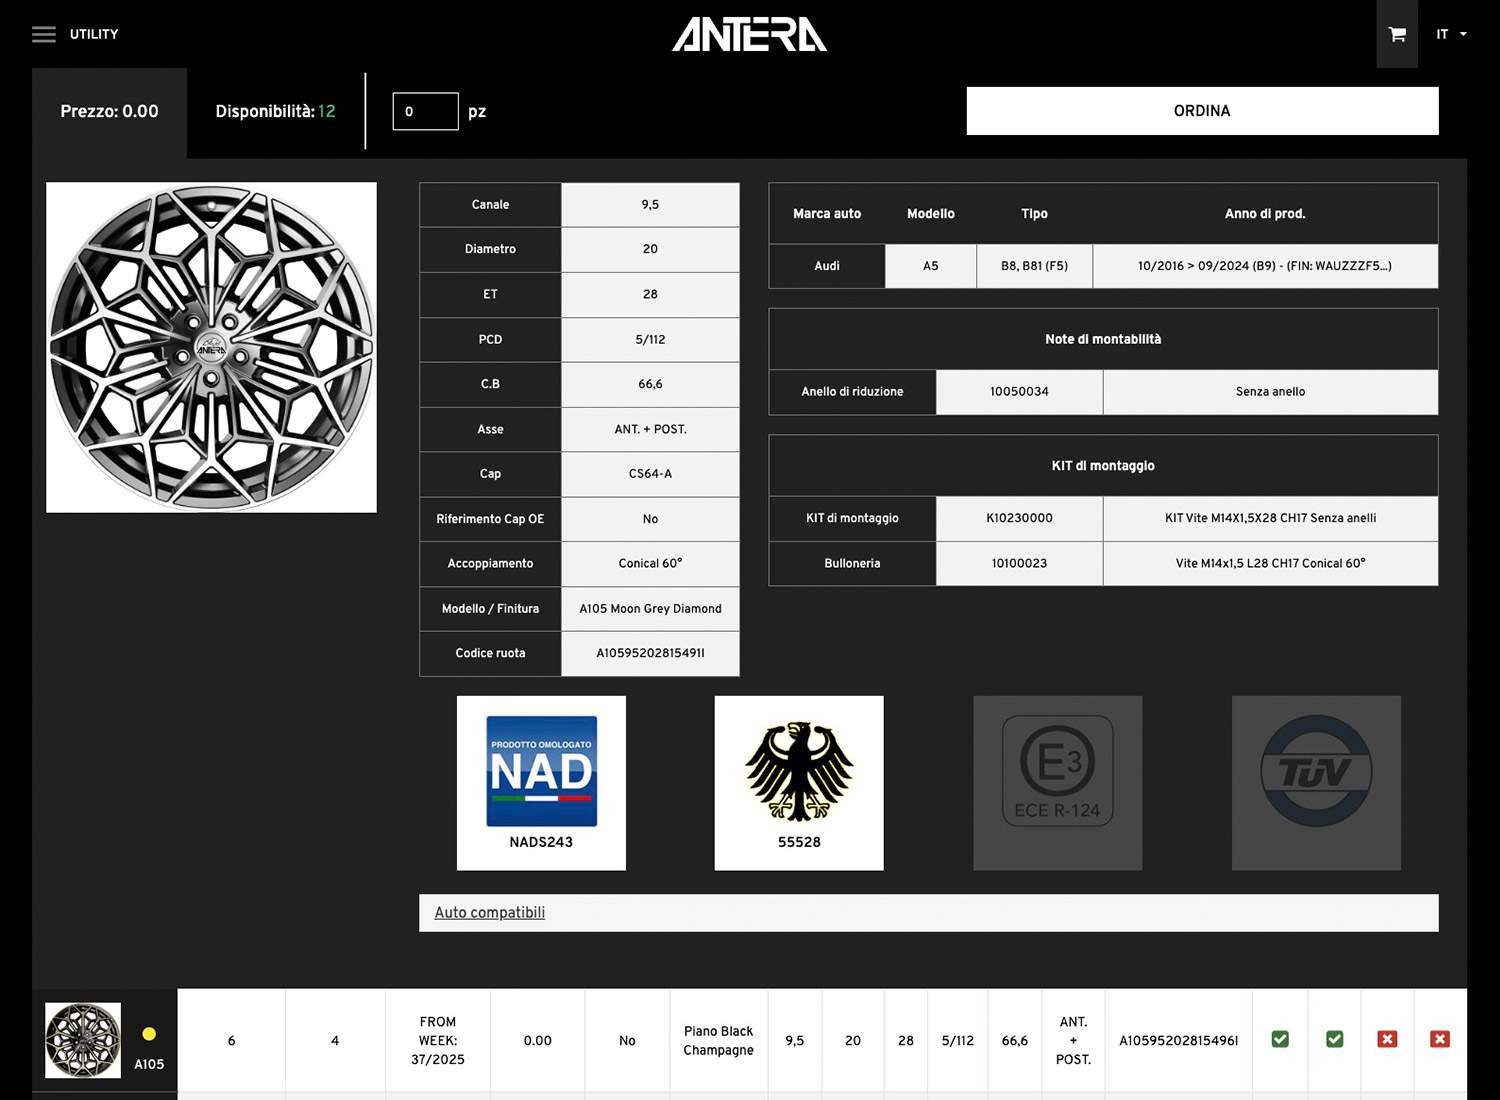Open the shopping cart
The image size is (1500, 1100).
coord(1397,34)
